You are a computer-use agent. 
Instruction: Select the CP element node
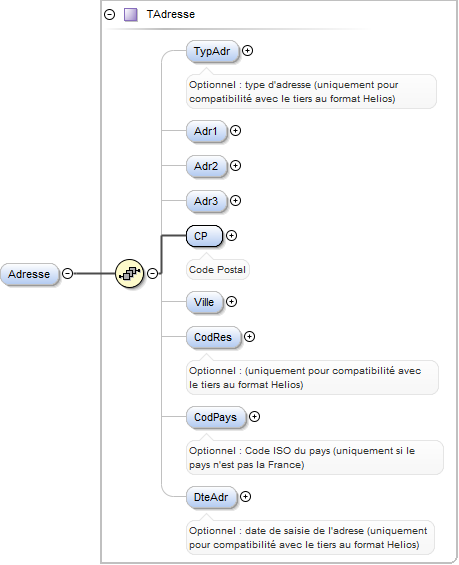click(204, 236)
